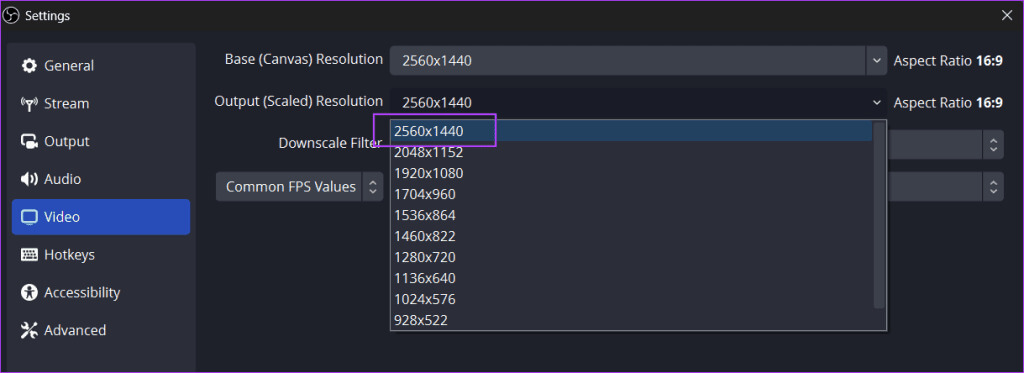Viewport: 1024px width, 373px height.
Task: Open General settings gear icon
Action: tap(29, 65)
